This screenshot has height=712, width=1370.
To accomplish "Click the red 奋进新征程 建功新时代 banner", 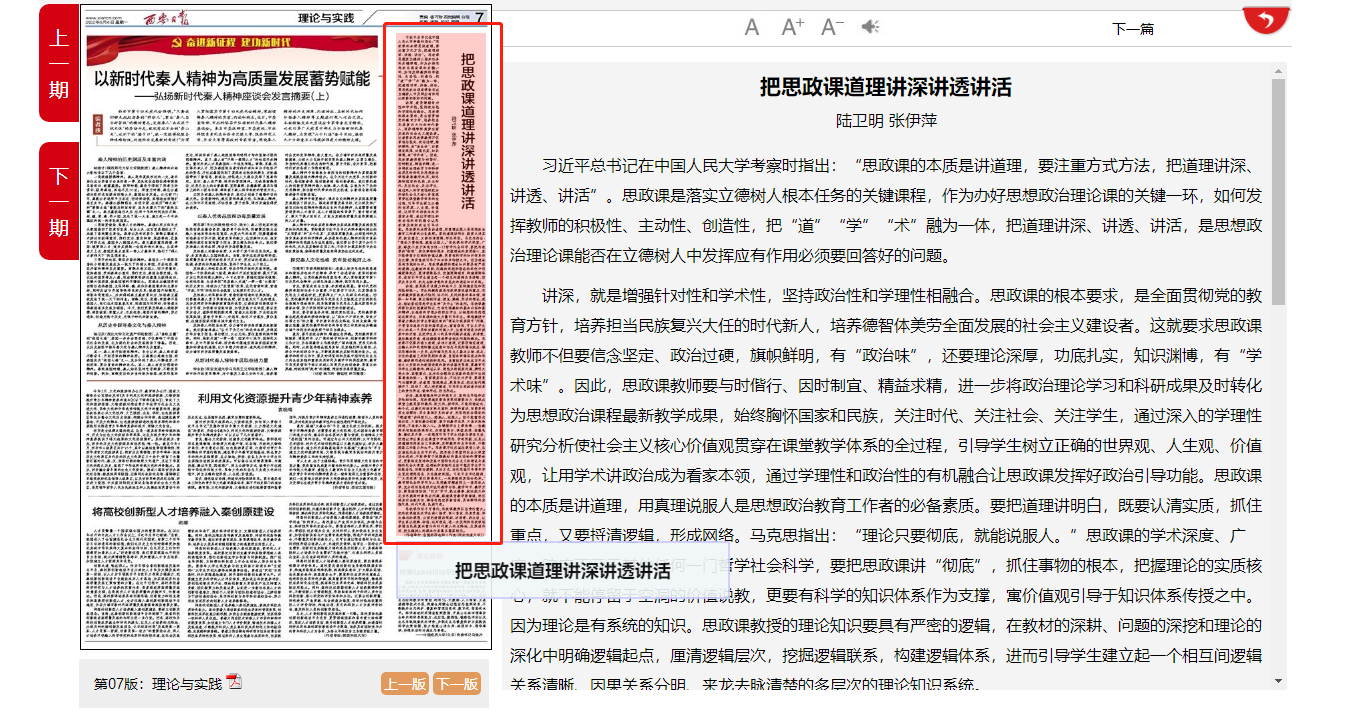I will tap(232, 44).
